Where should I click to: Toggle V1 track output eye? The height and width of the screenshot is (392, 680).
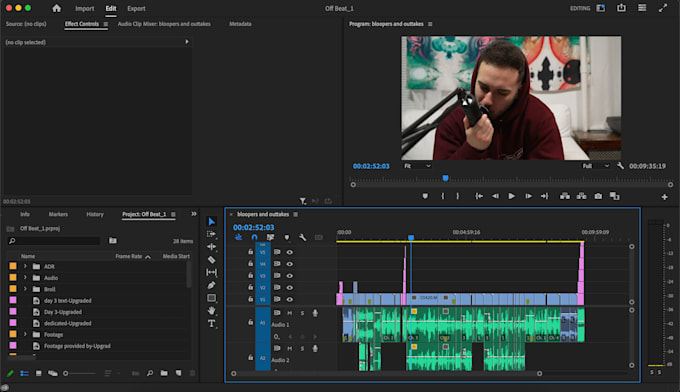(290, 299)
